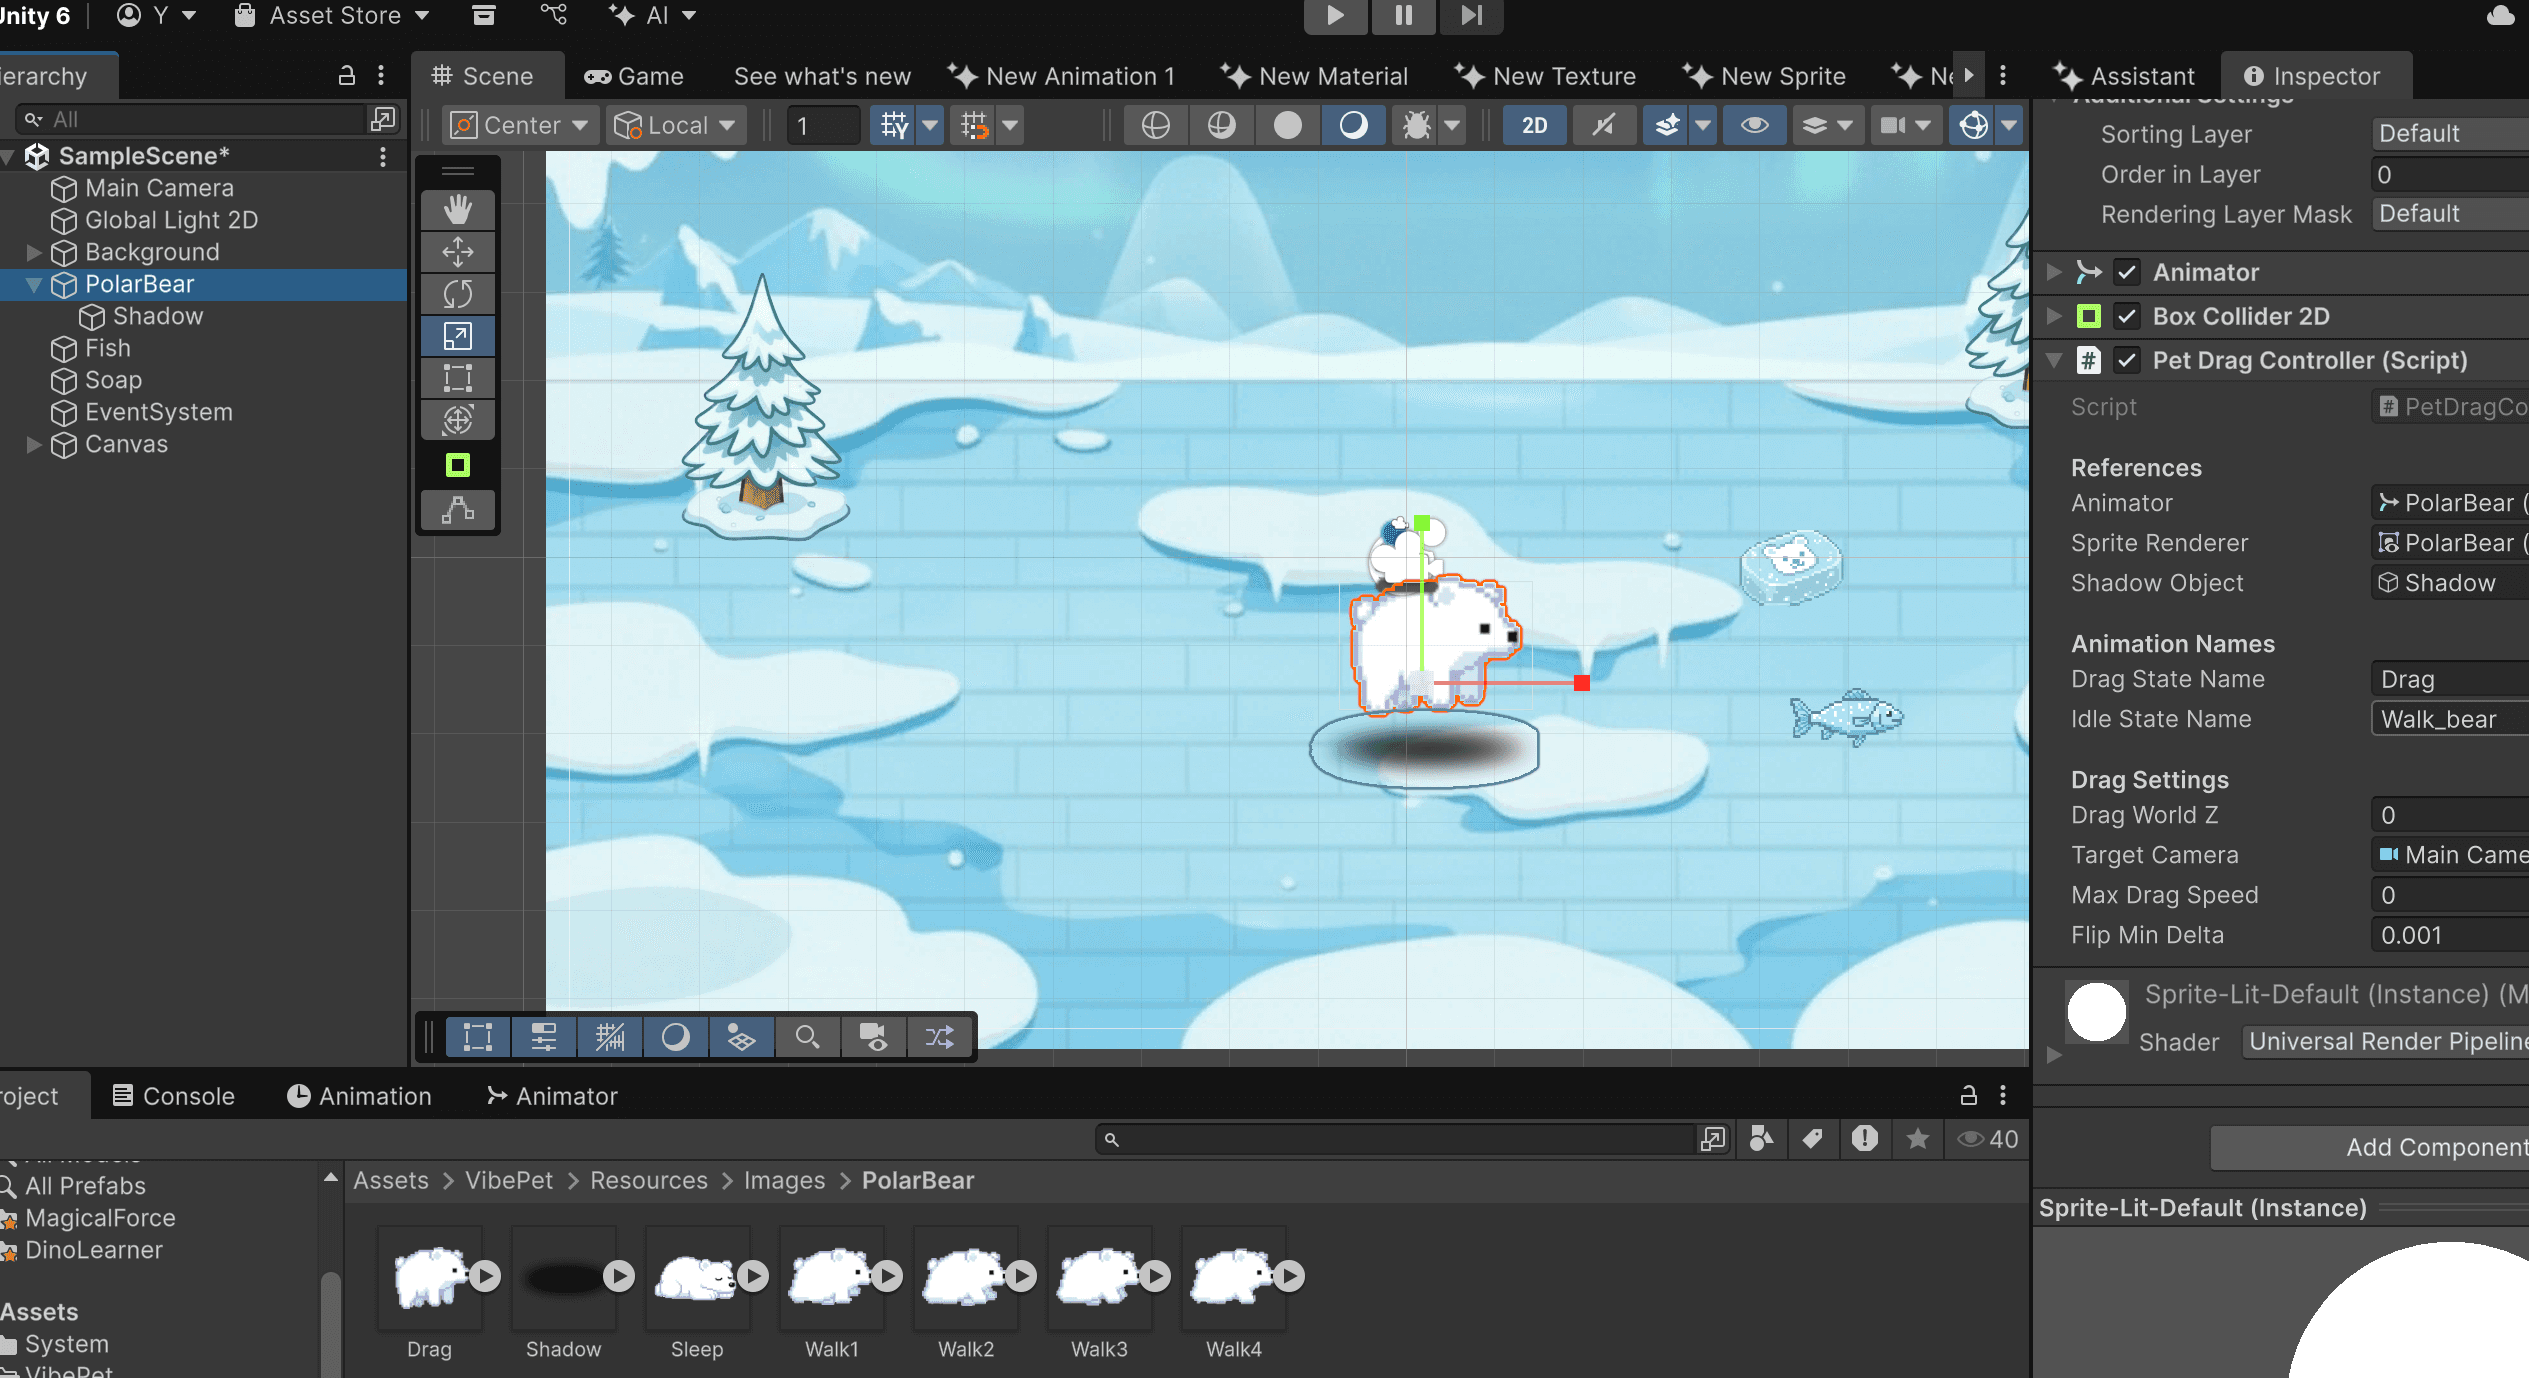Toggle the Gizmos button
The width and height of the screenshot is (2529, 1378).
pos(1973,125)
